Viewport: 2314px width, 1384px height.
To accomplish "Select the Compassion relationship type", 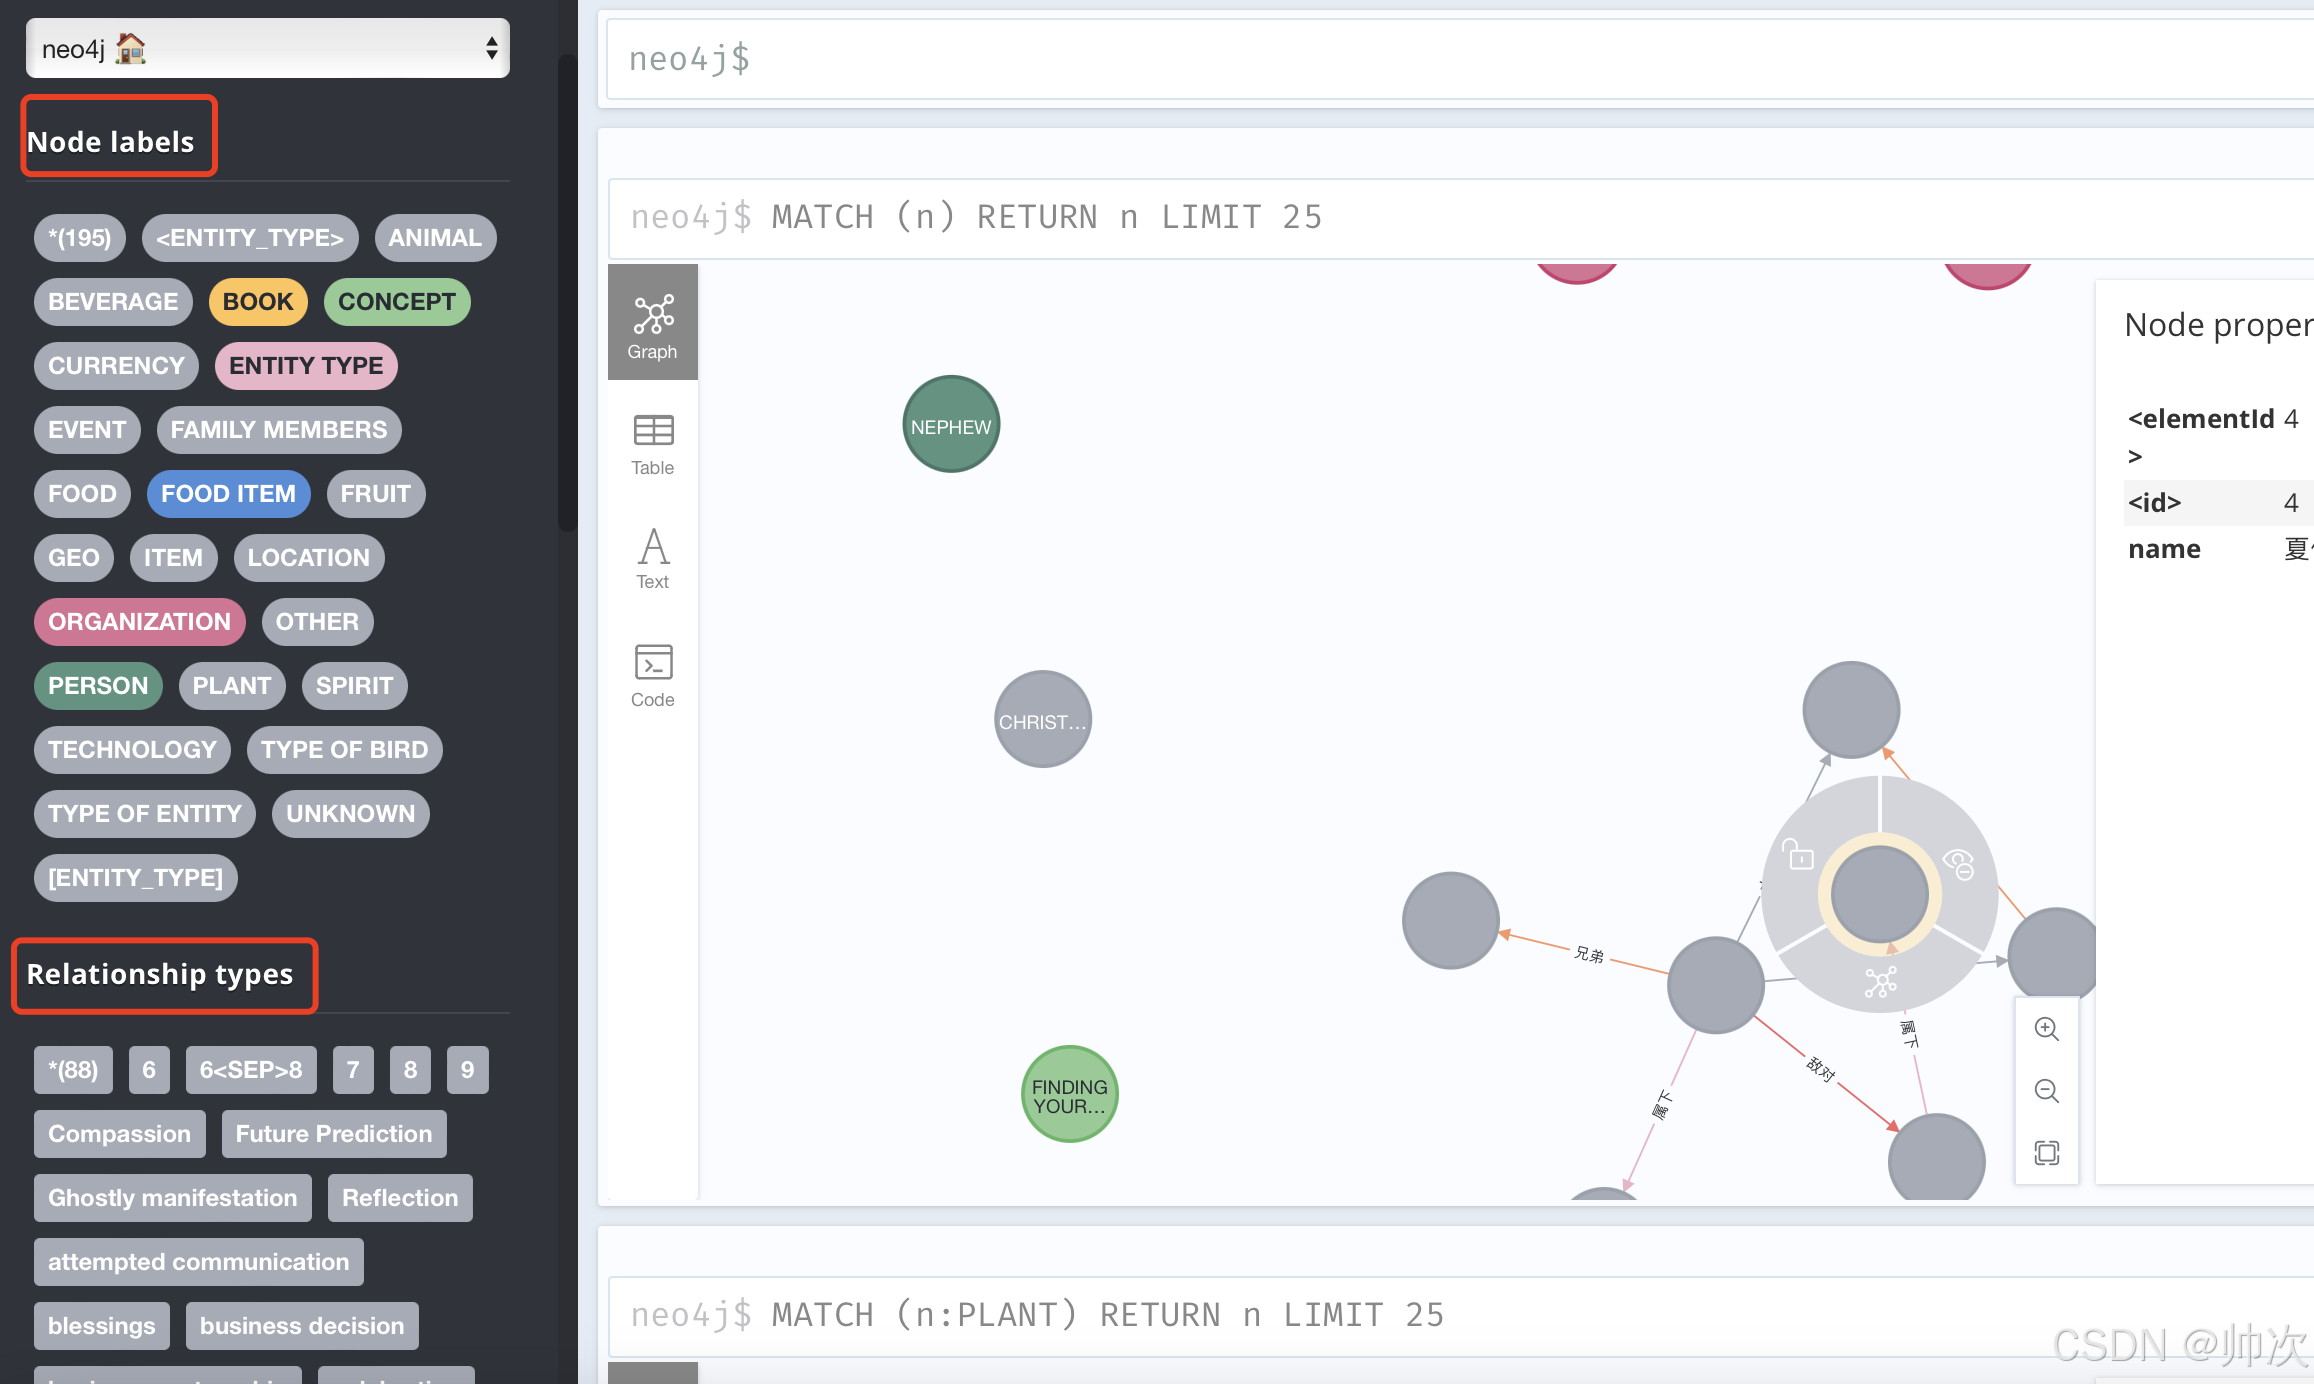I will tap(120, 1134).
